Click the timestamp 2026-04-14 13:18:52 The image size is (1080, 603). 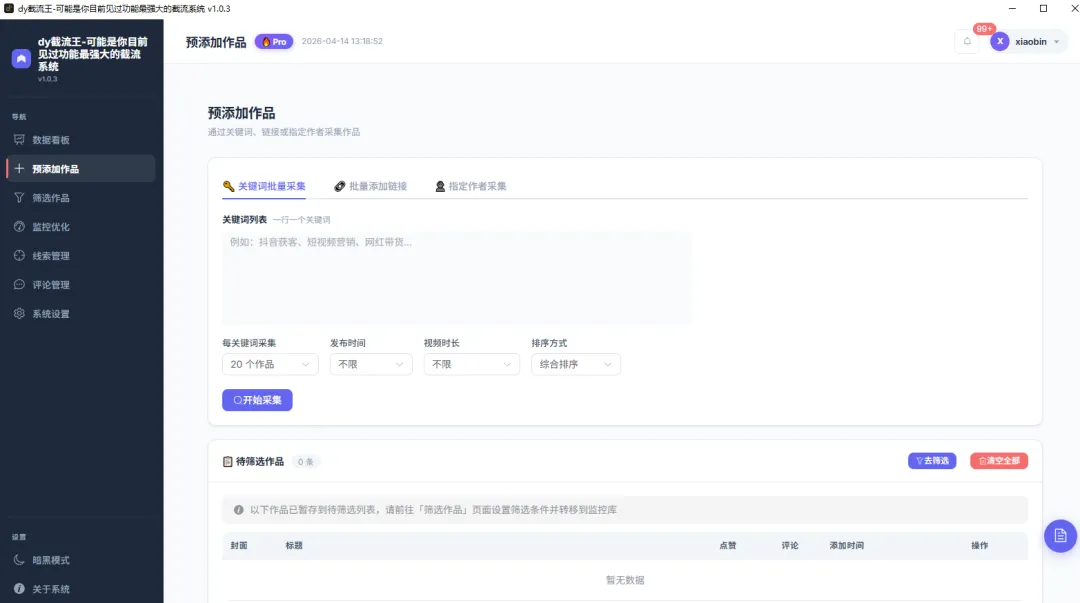point(342,41)
